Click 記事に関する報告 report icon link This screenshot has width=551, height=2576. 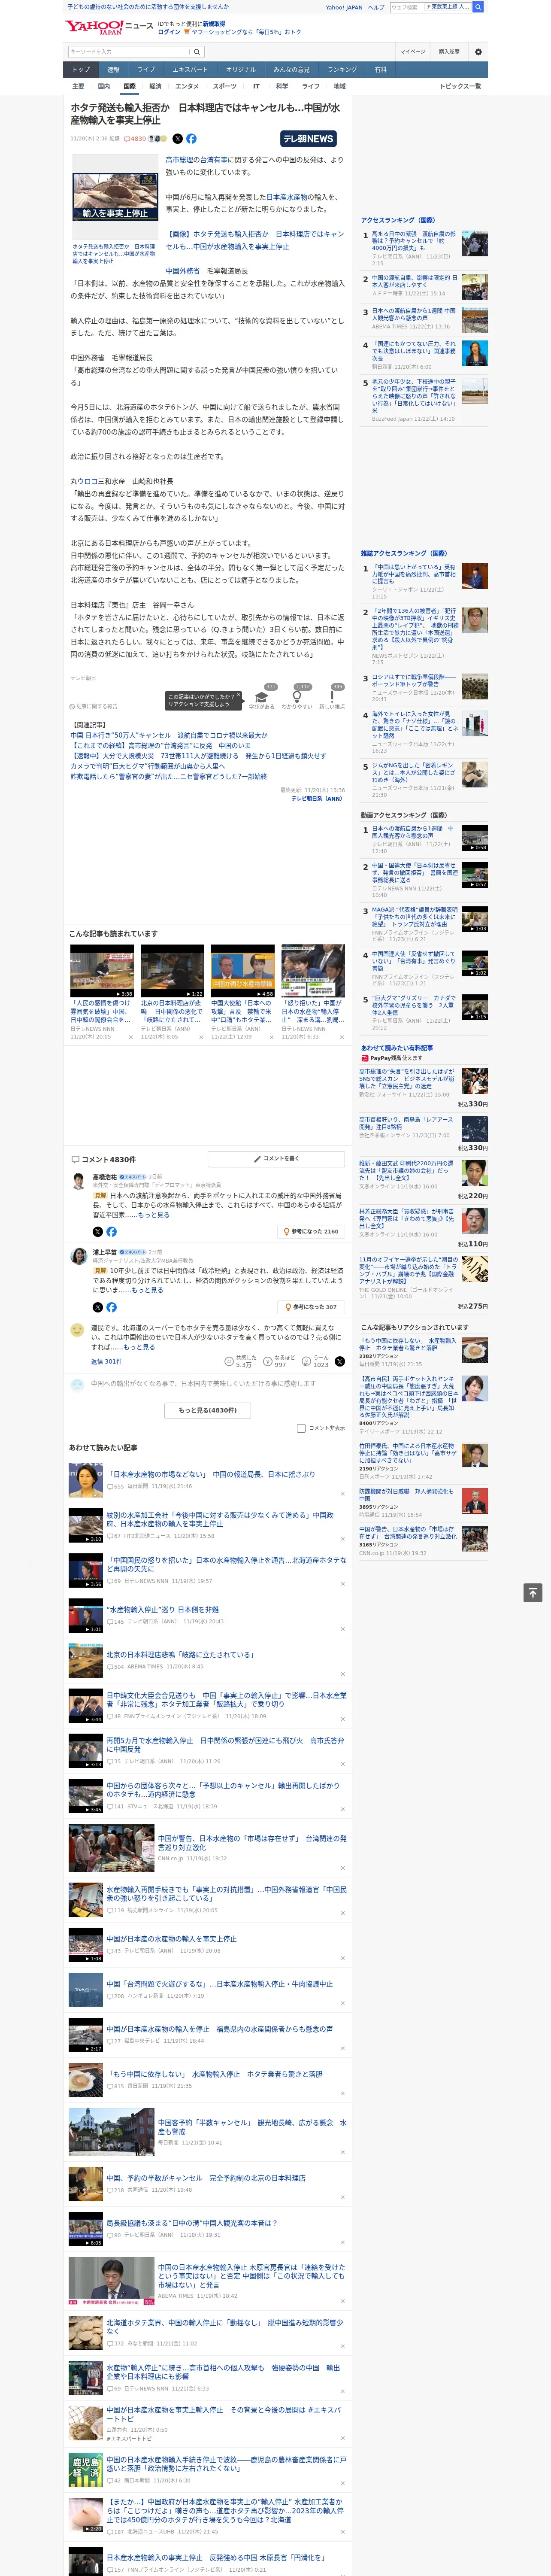point(94,706)
